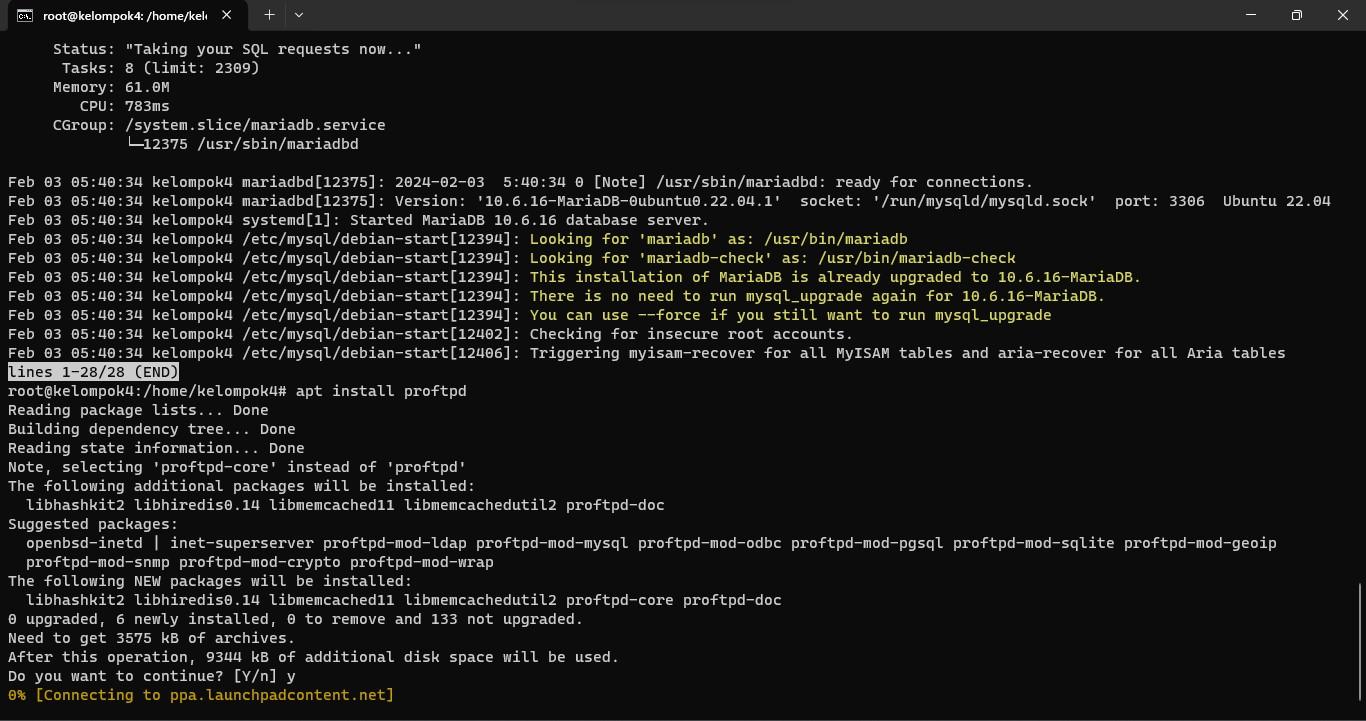Click the 'Memory: 61.0M' line
Screen dimensions: 1366x721
point(111,87)
